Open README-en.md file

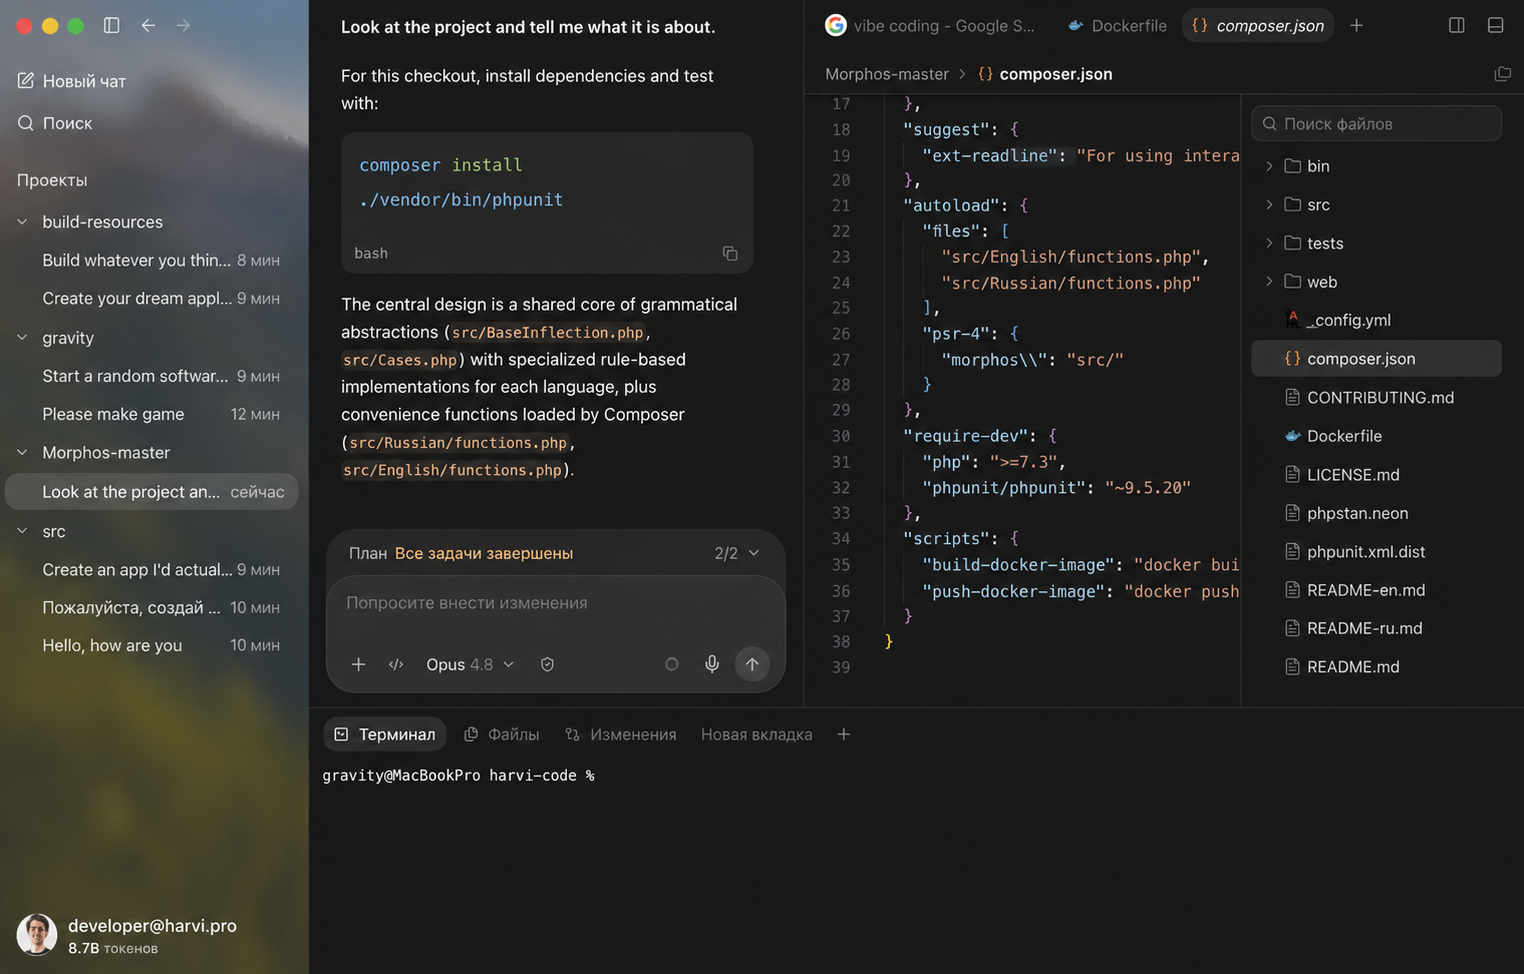pyautogui.click(x=1376, y=590)
